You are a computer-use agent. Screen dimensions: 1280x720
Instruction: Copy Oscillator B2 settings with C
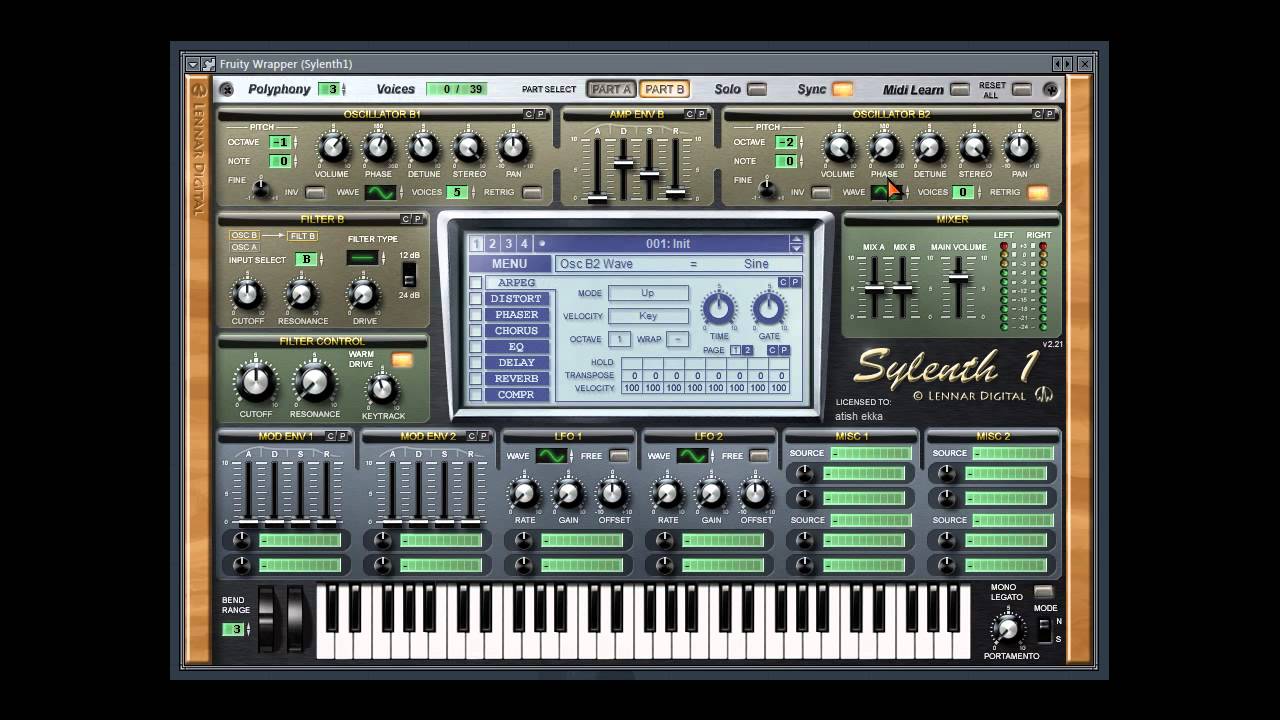[1038, 114]
